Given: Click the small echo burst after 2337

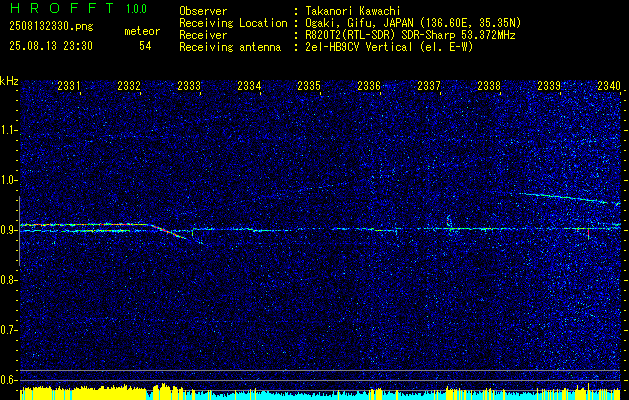Looking at the screenshot, I should 449,223.
